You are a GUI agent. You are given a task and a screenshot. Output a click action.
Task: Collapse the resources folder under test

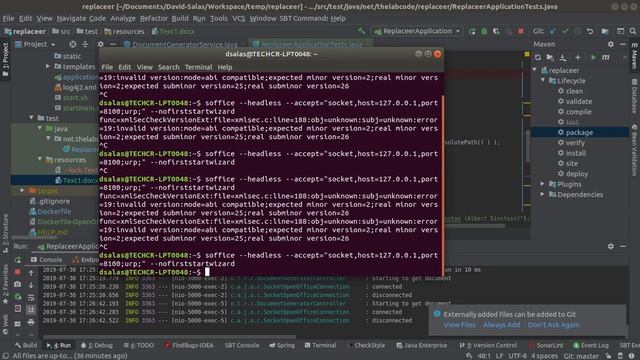(x=40, y=159)
